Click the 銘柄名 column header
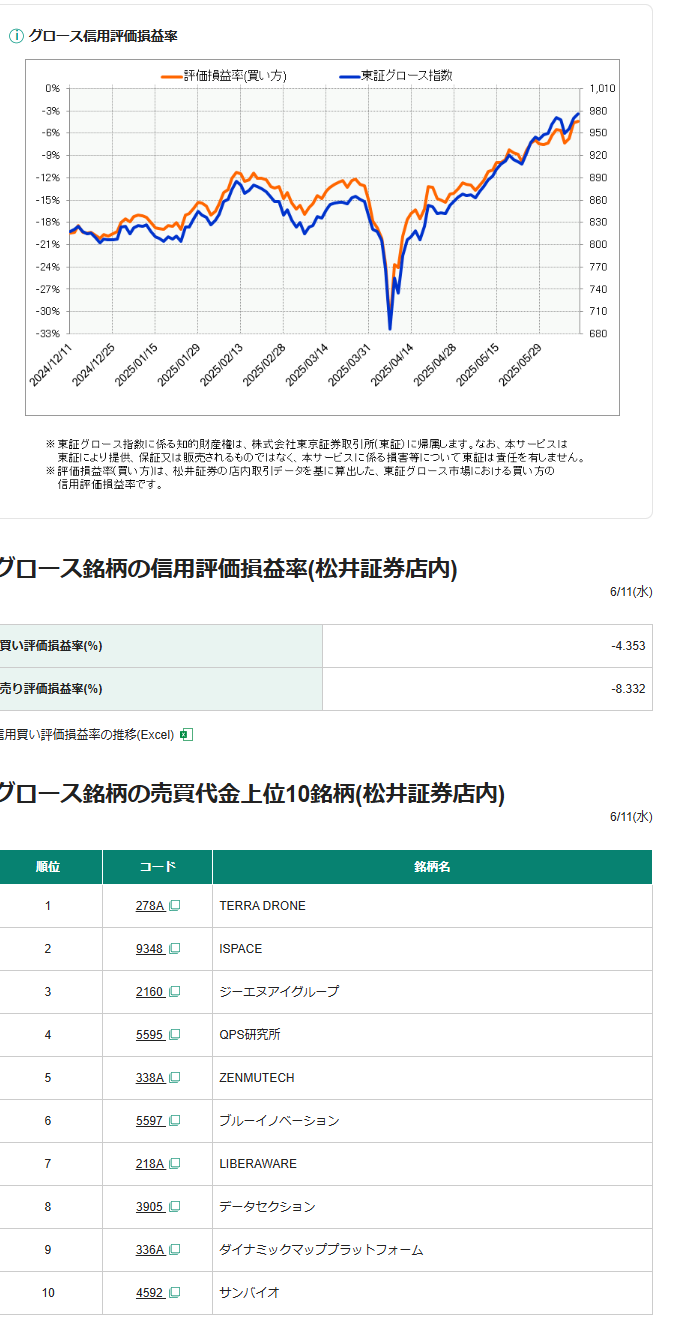Screen dimensions: 679x1335 tap(432, 867)
